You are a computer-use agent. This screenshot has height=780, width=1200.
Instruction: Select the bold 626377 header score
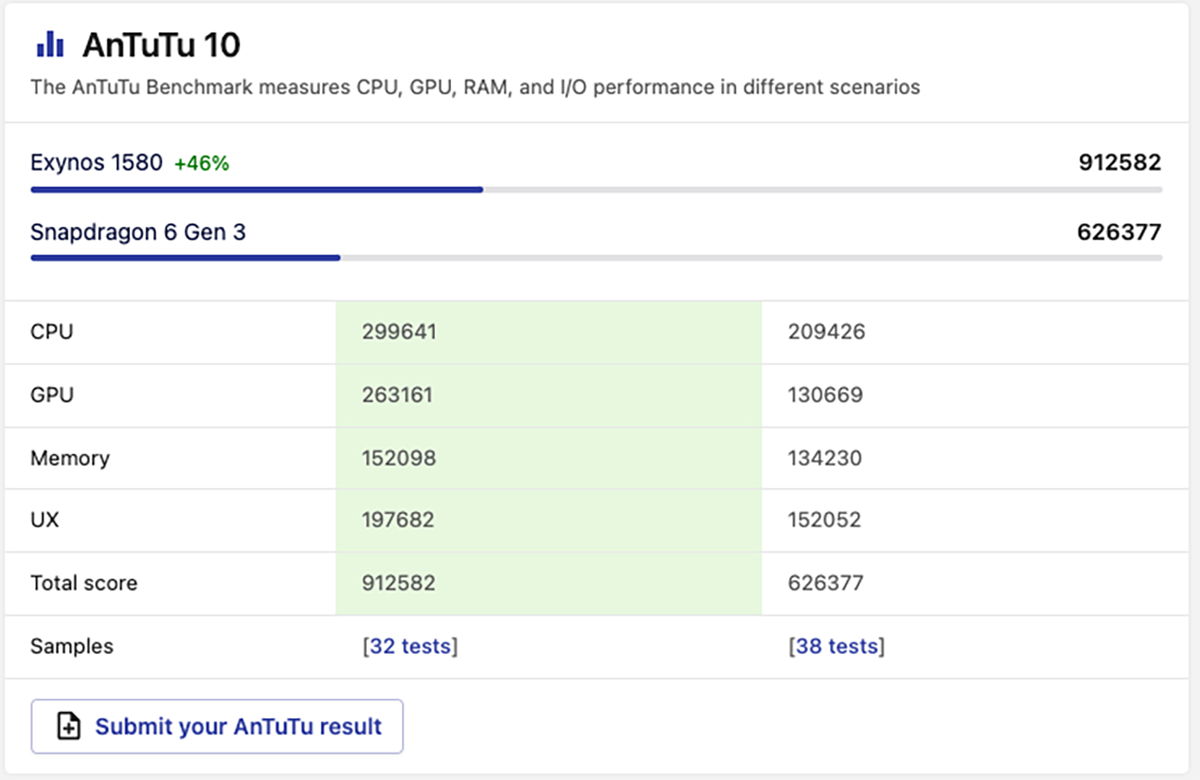pos(1119,233)
